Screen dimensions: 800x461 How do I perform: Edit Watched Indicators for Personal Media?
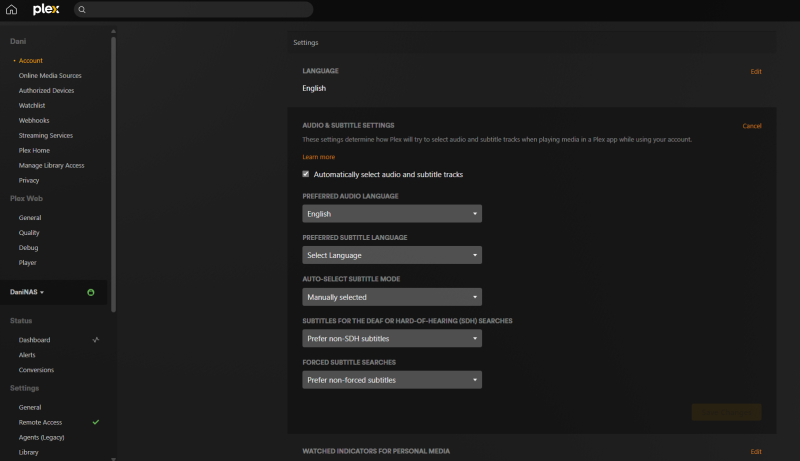pyautogui.click(x=756, y=452)
